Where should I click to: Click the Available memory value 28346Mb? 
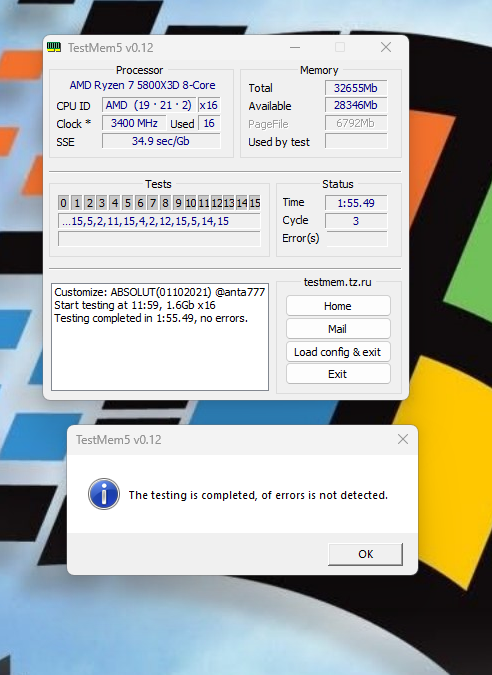coord(356,105)
